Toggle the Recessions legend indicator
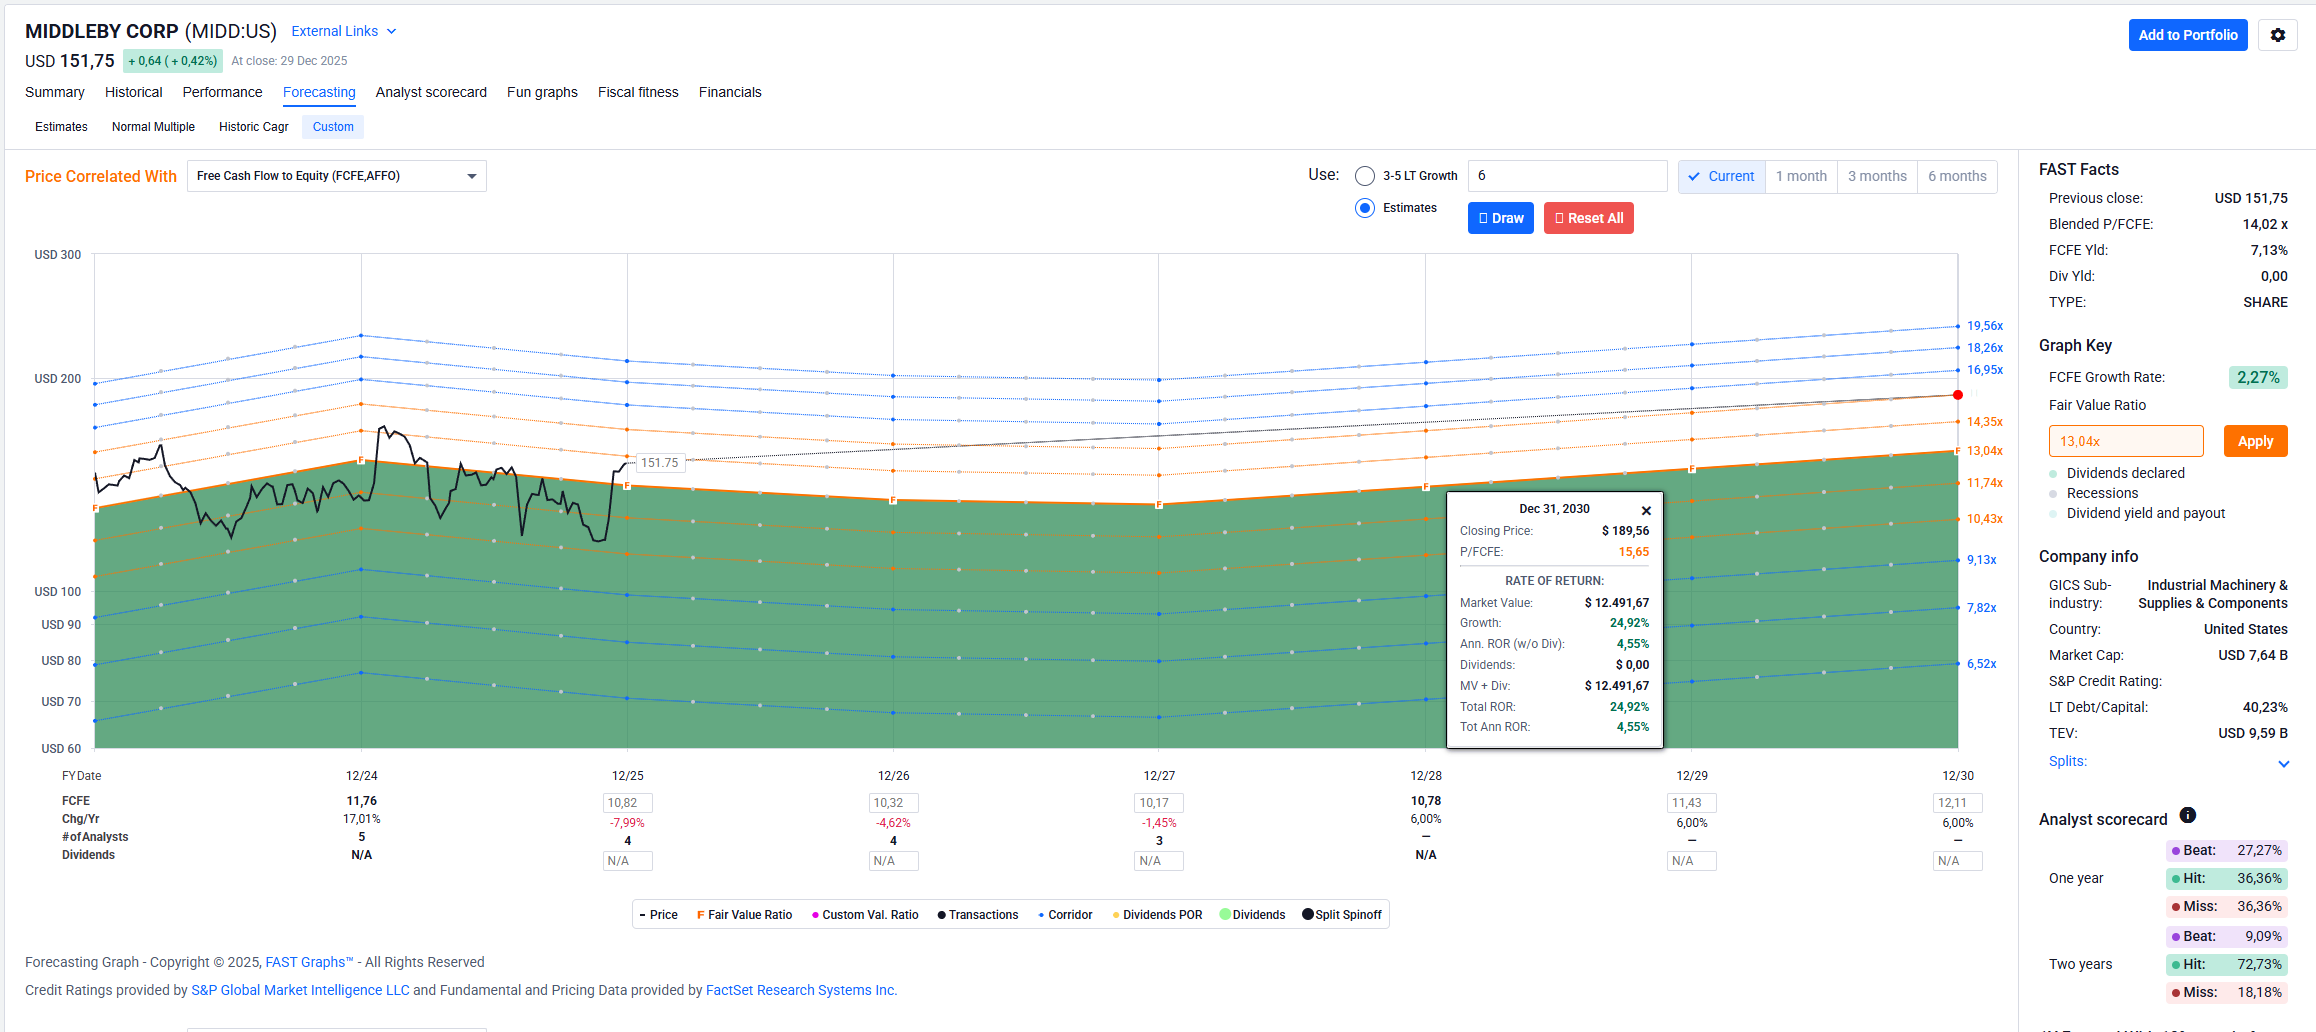The width and height of the screenshot is (2316, 1032). pos(2053,494)
